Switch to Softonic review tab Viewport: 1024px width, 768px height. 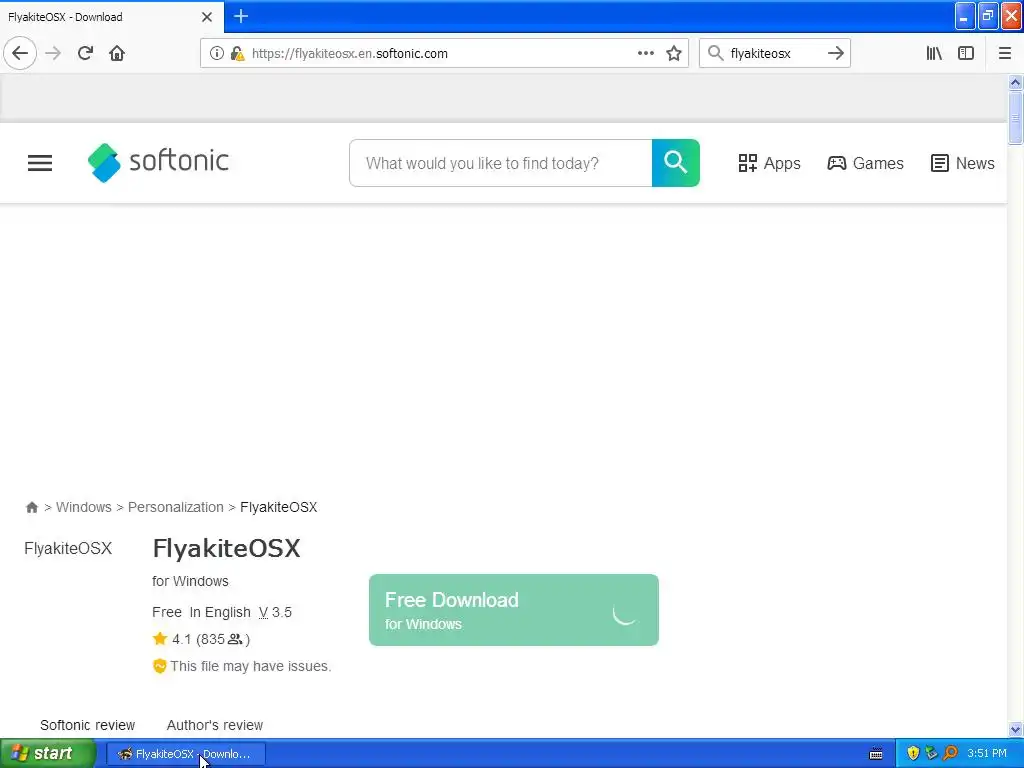point(88,725)
